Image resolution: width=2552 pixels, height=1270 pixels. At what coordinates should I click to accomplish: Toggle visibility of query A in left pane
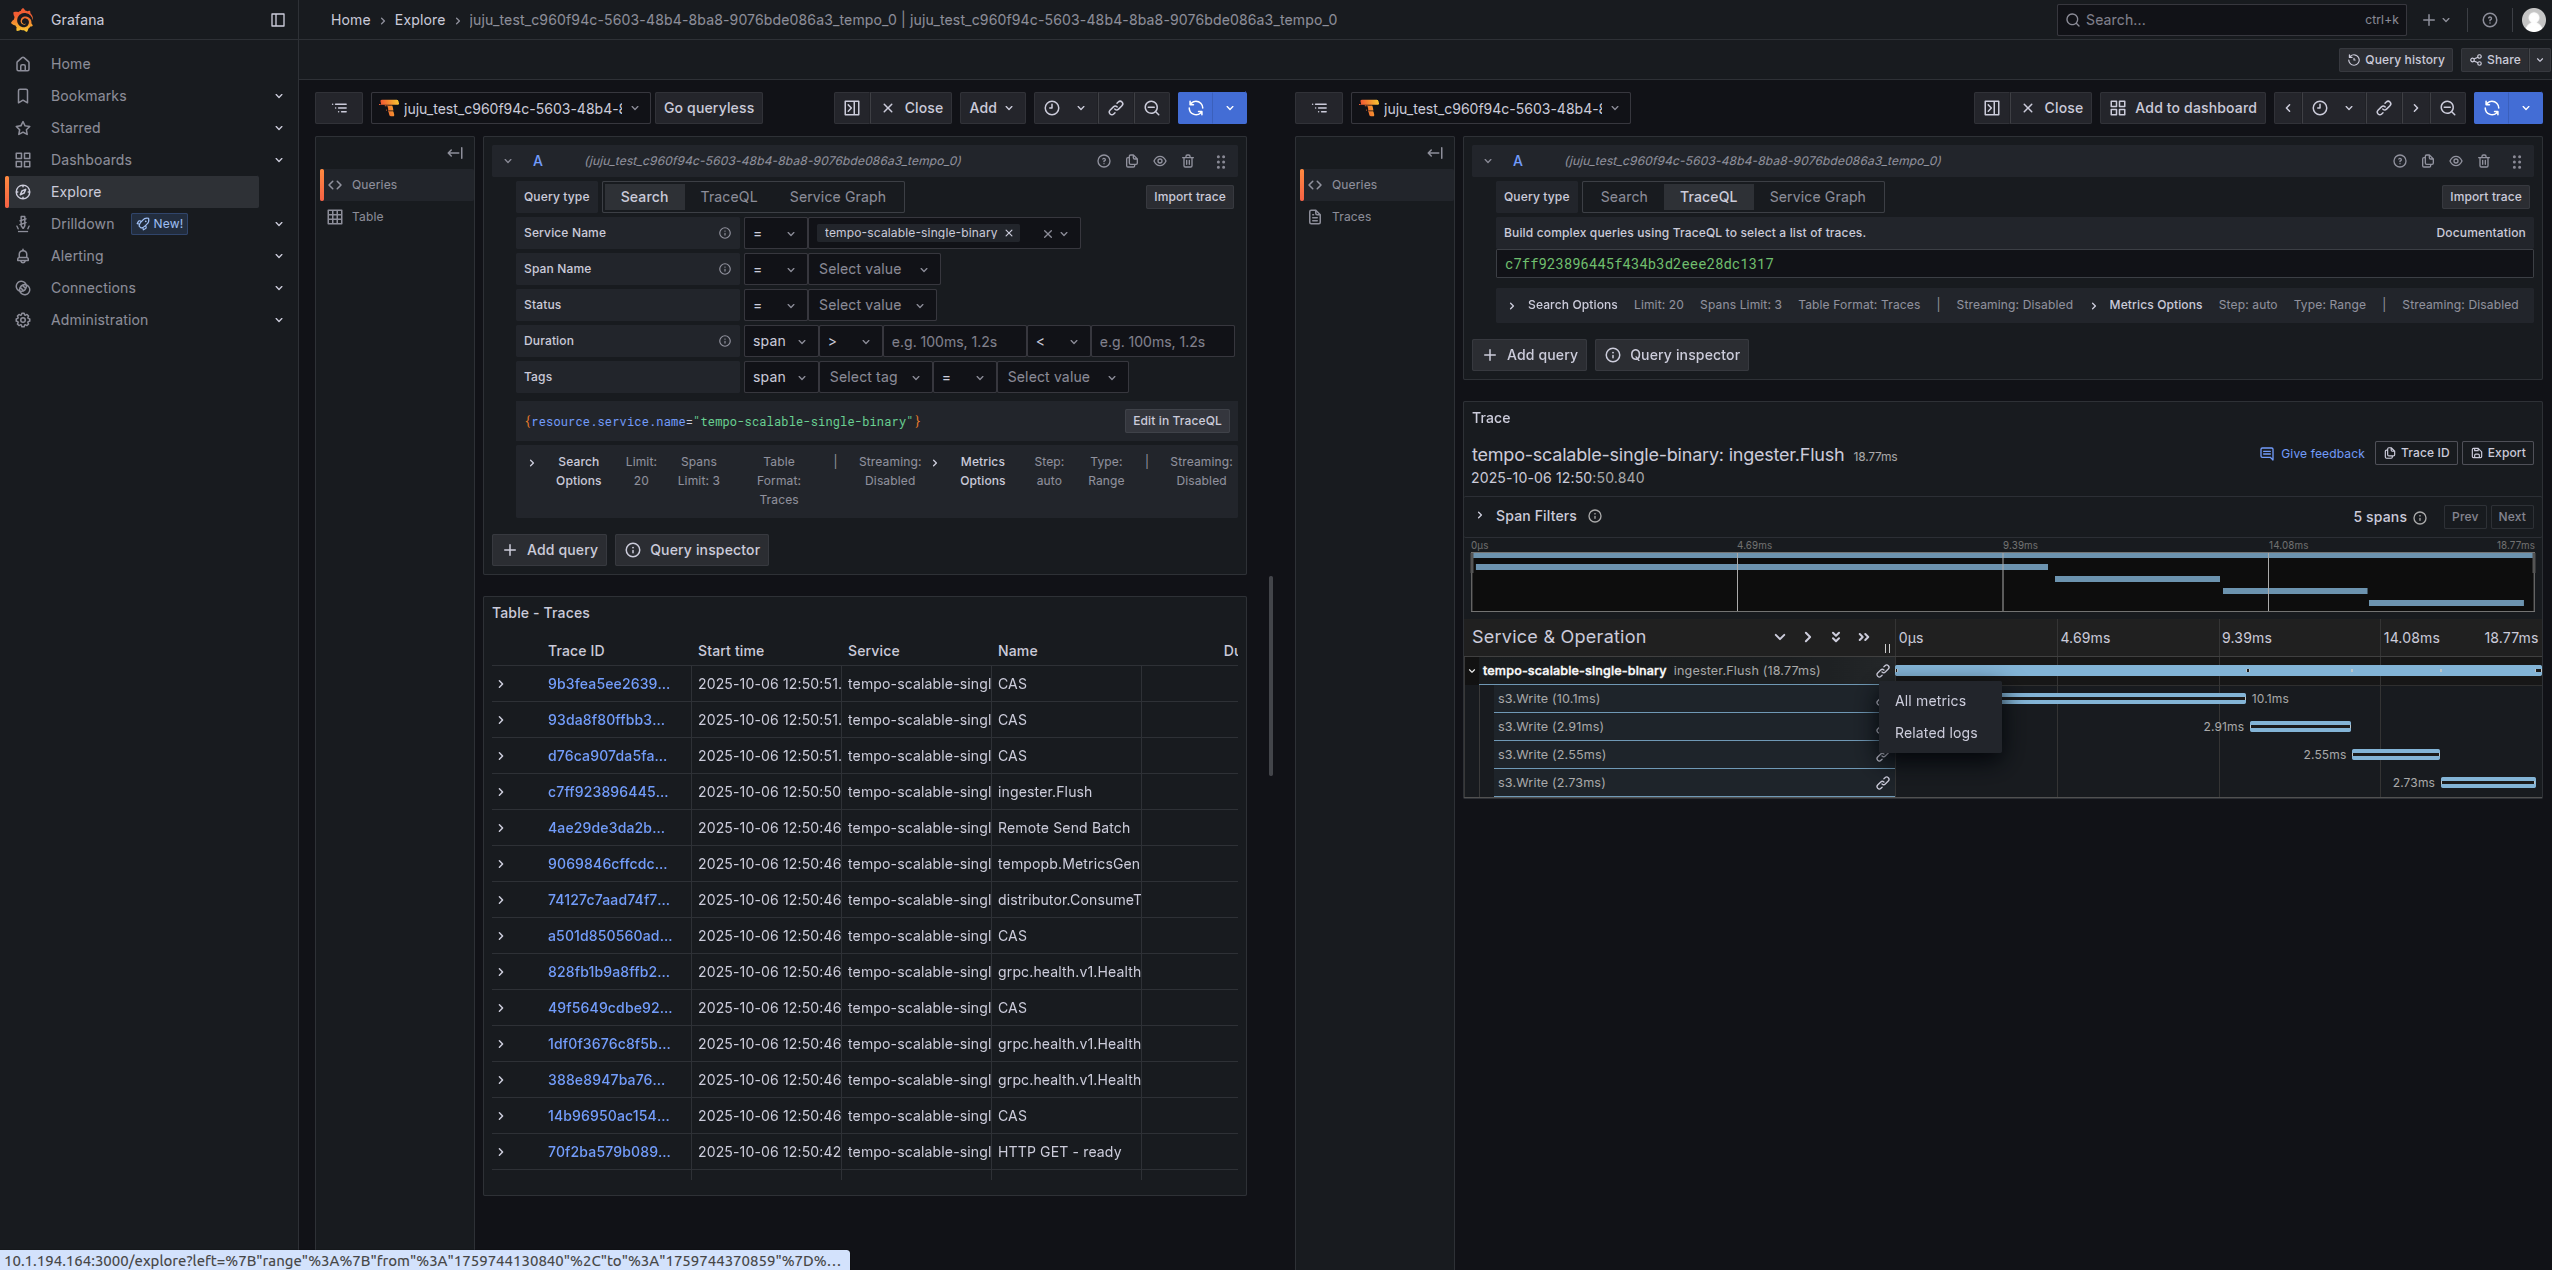click(x=1160, y=161)
